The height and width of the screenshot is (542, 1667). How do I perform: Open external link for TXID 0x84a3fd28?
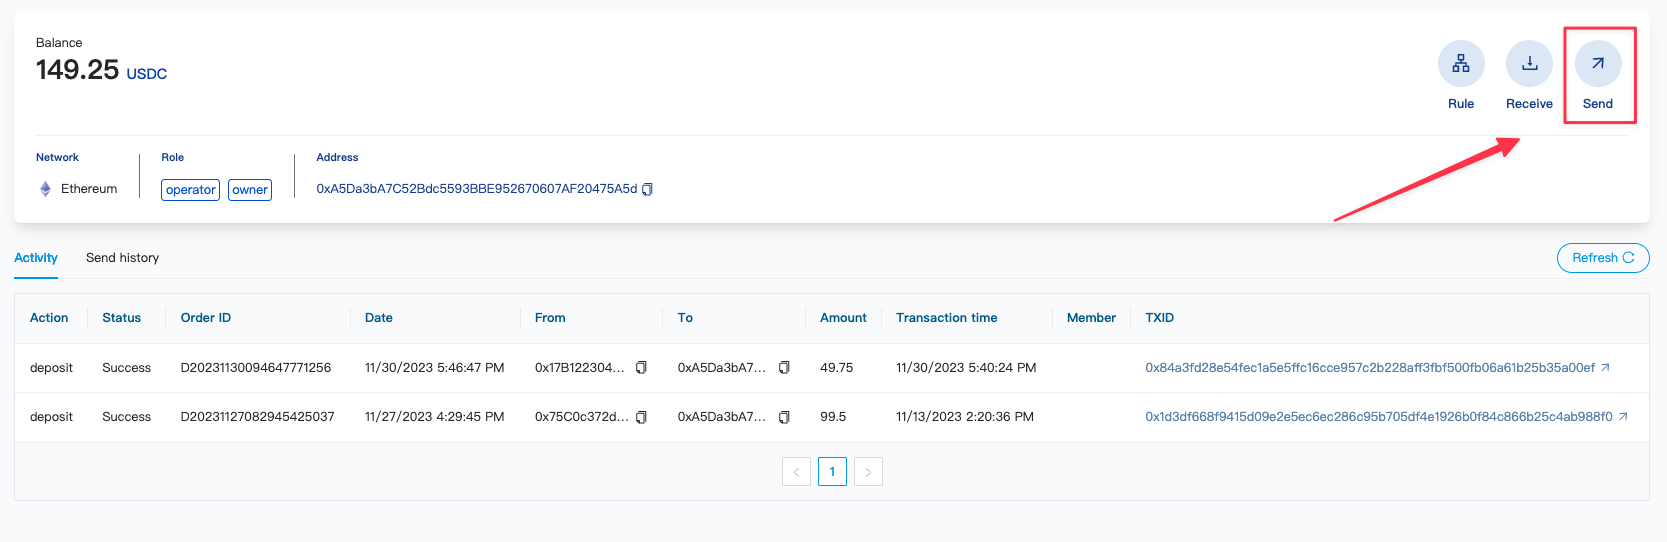click(1605, 368)
